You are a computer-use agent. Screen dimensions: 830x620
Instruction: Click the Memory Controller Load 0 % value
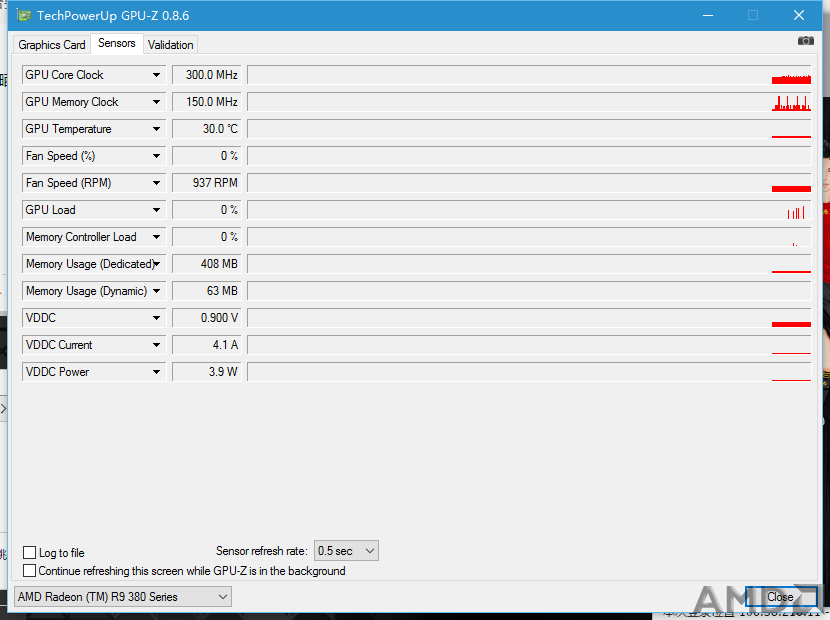[206, 237]
